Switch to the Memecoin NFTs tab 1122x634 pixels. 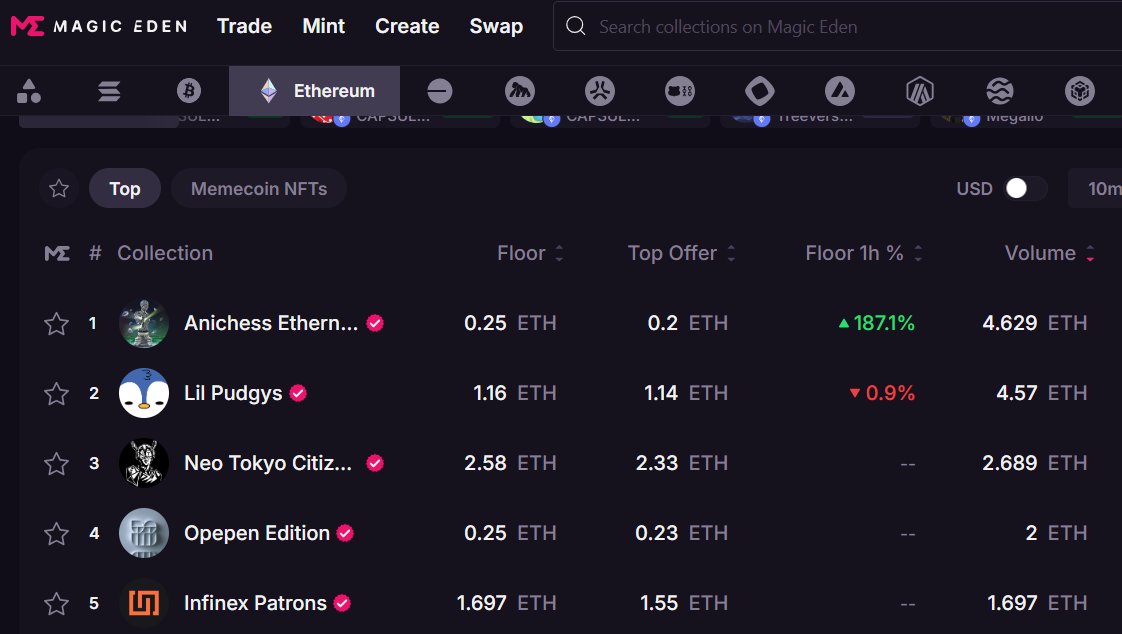pos(259,188)
